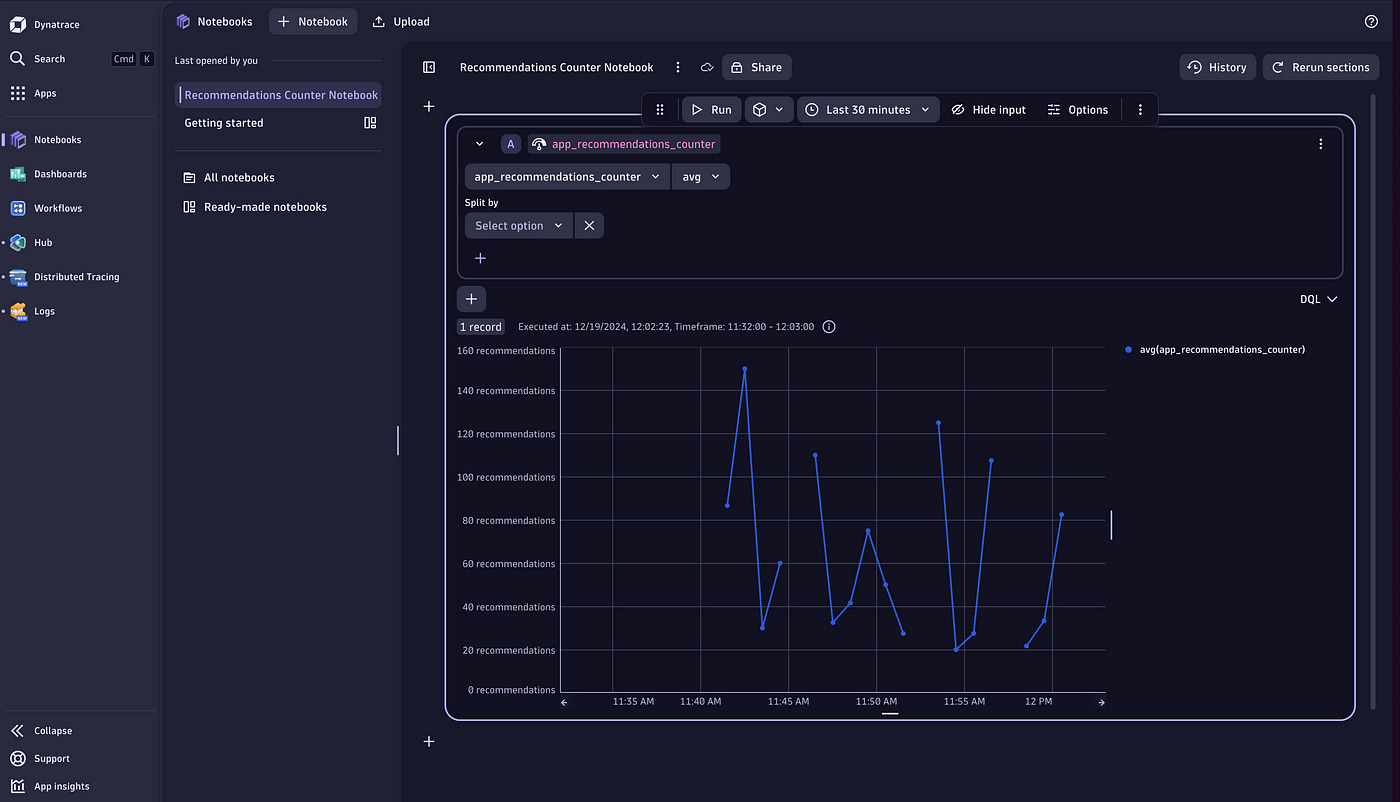This screenshot has width=1400, height=802.
Task: Open the Getting started notebook
Action: tap(224, 123)
